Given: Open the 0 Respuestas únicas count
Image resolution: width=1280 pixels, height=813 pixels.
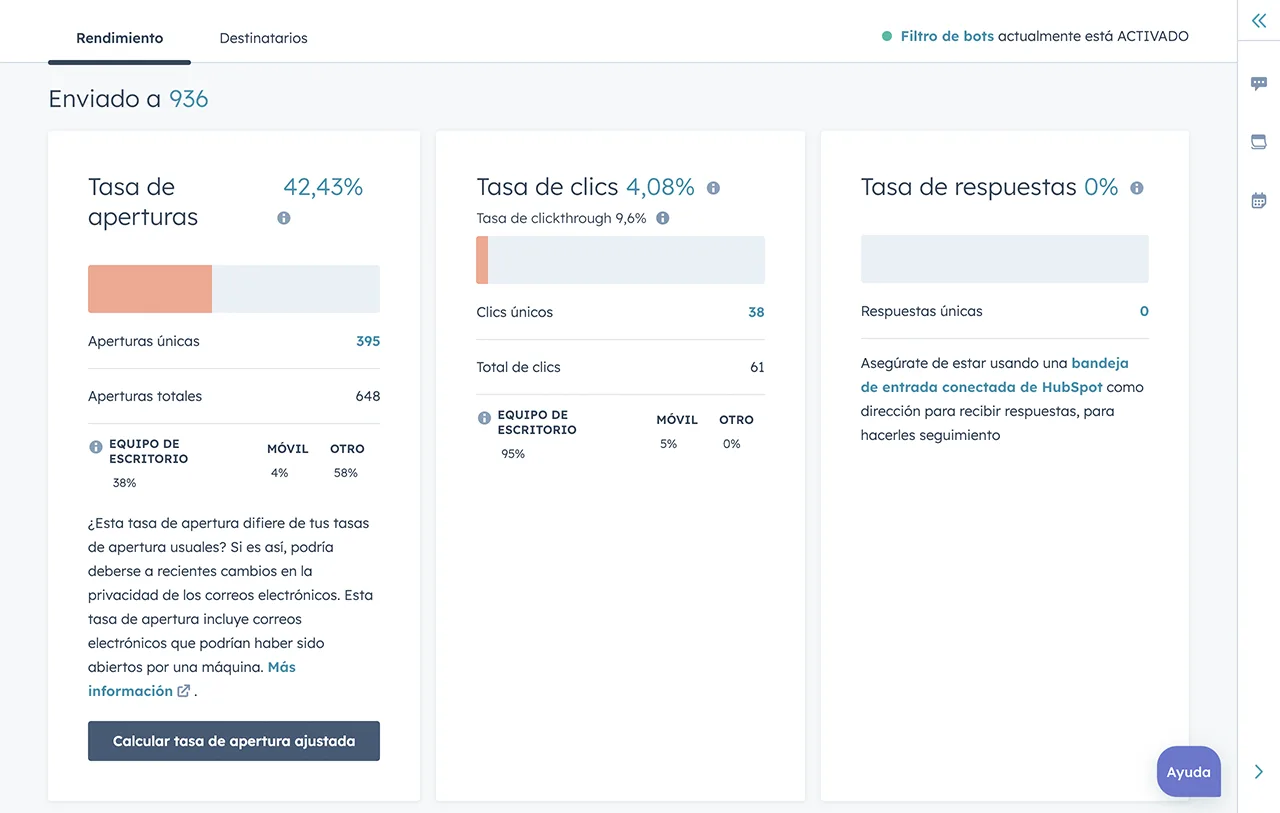Looking at the screenshot, I should point(1144,311).
